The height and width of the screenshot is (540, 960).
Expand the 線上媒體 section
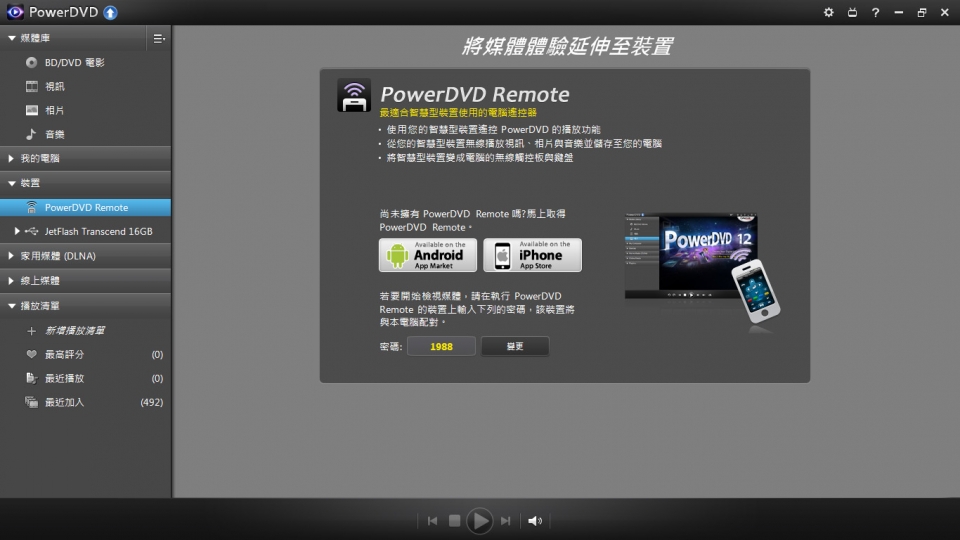[x=11, y=280]
